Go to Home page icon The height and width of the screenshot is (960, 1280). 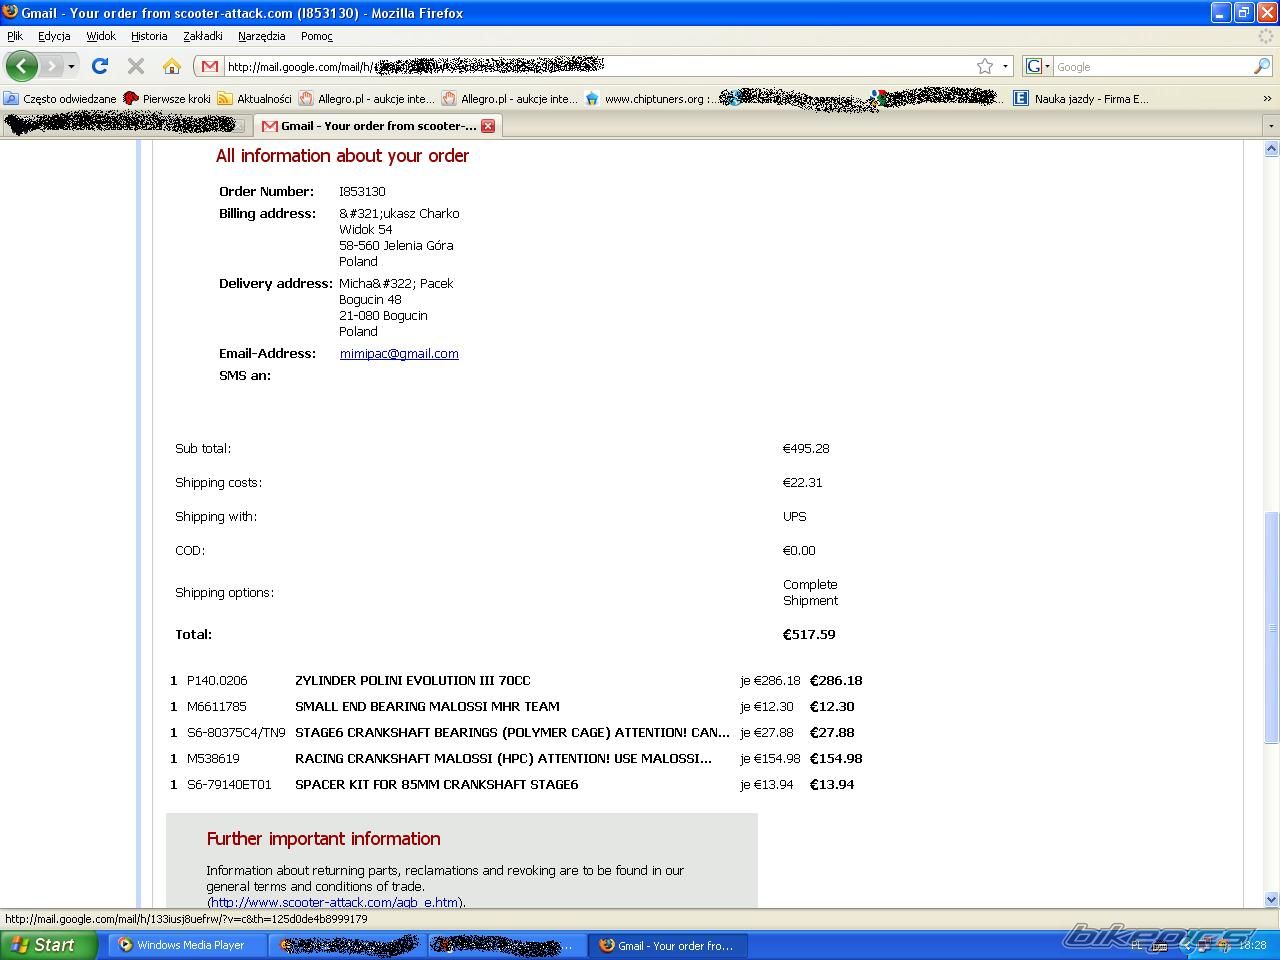(x=172, y=67)
